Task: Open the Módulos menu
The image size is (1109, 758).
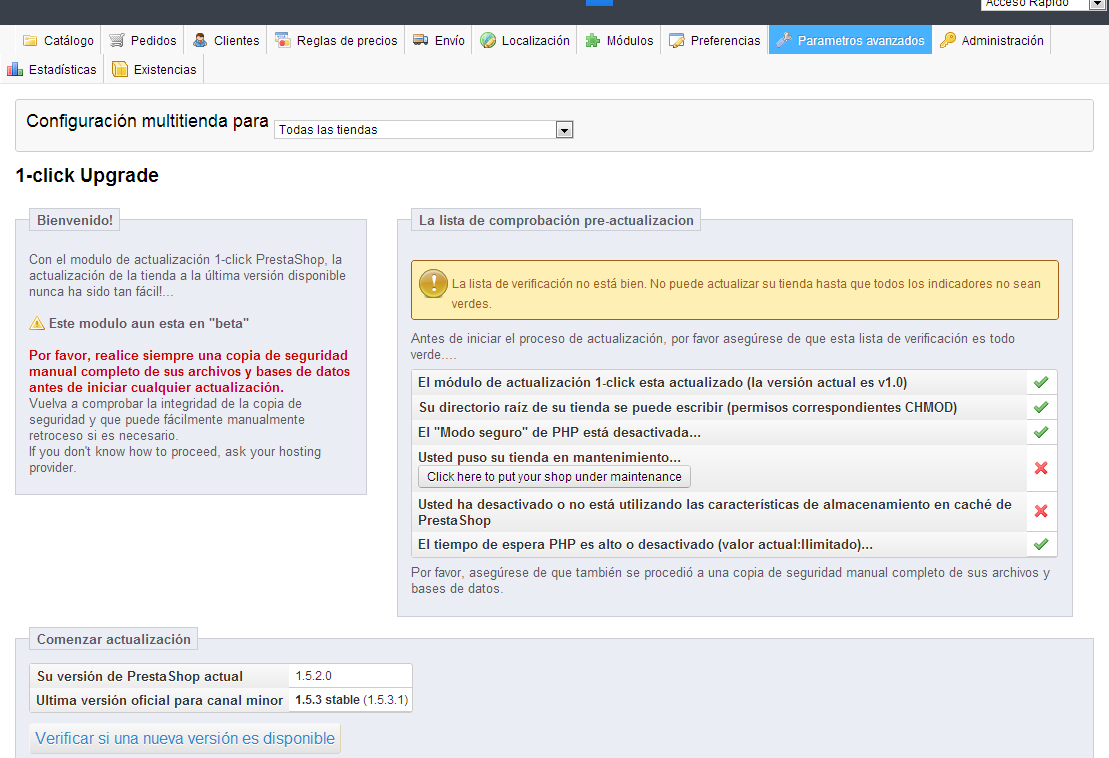Action: (619, 40)
